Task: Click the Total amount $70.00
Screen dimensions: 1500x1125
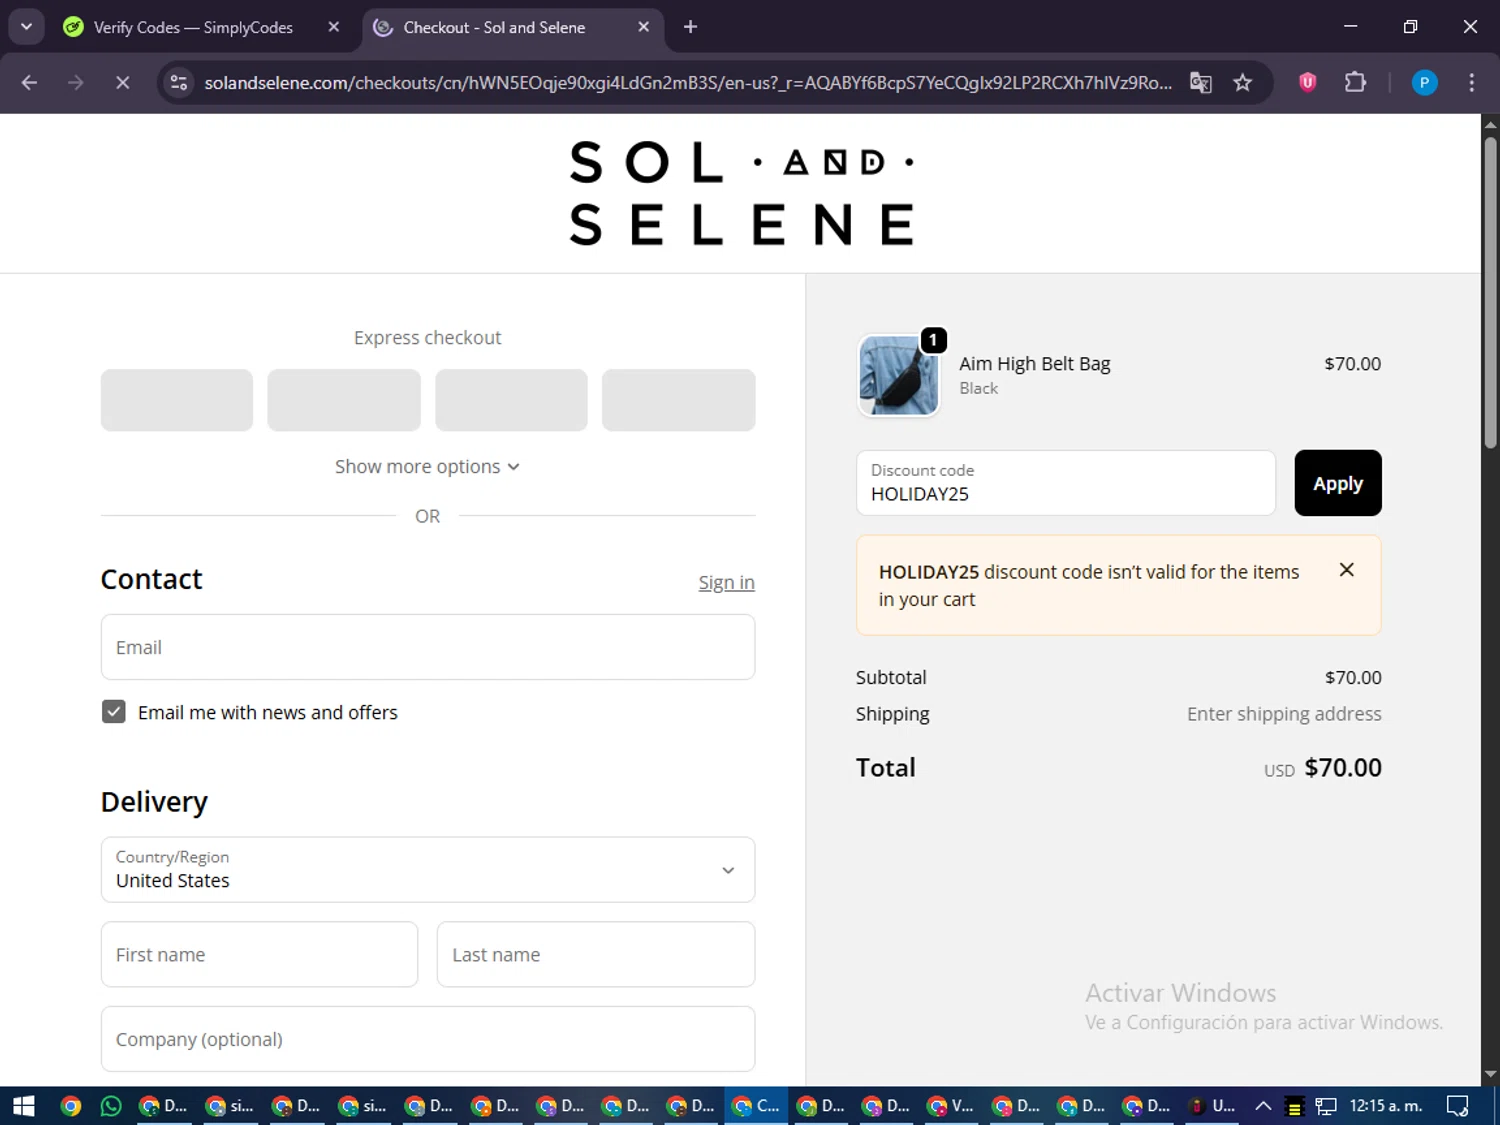Action: point(1343,768)
